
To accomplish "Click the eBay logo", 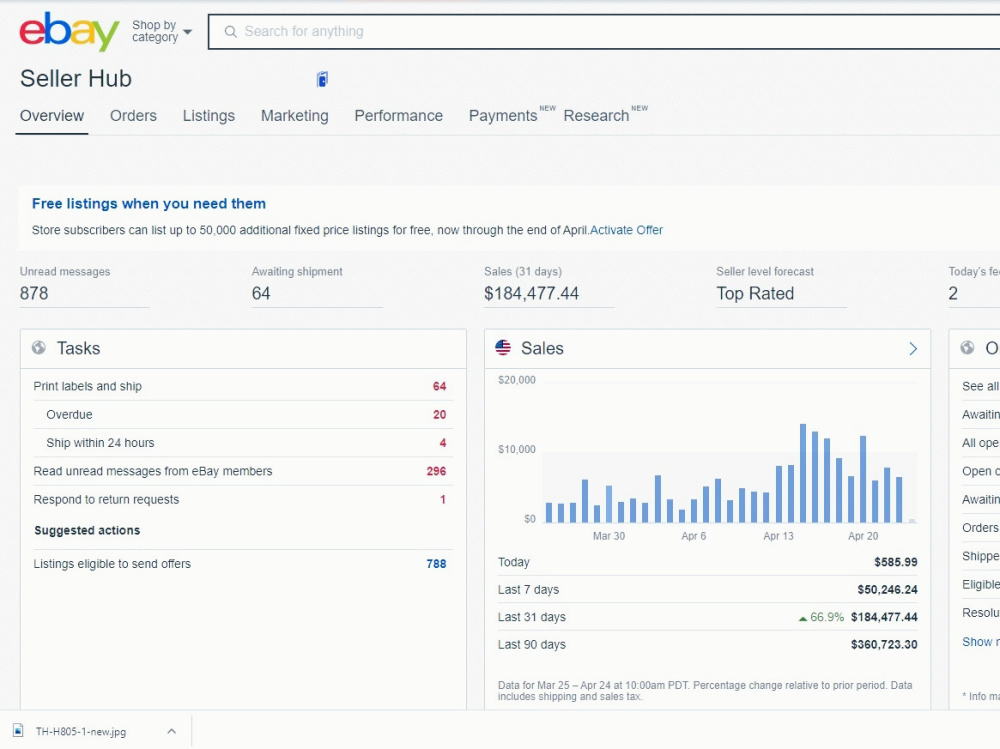I will 69,31.
